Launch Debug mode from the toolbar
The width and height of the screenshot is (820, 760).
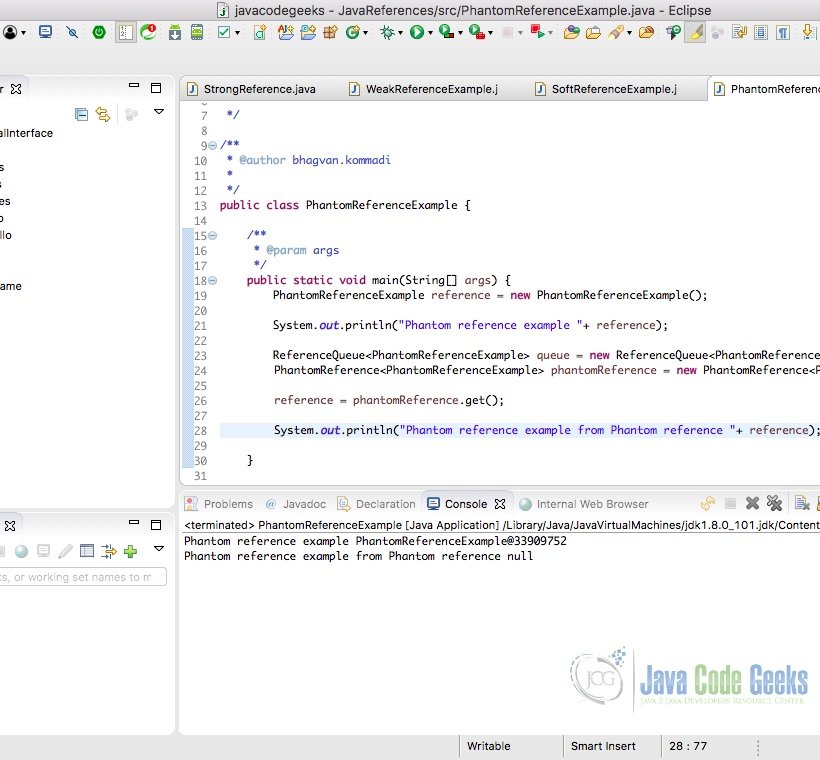[x=389, y=32]
